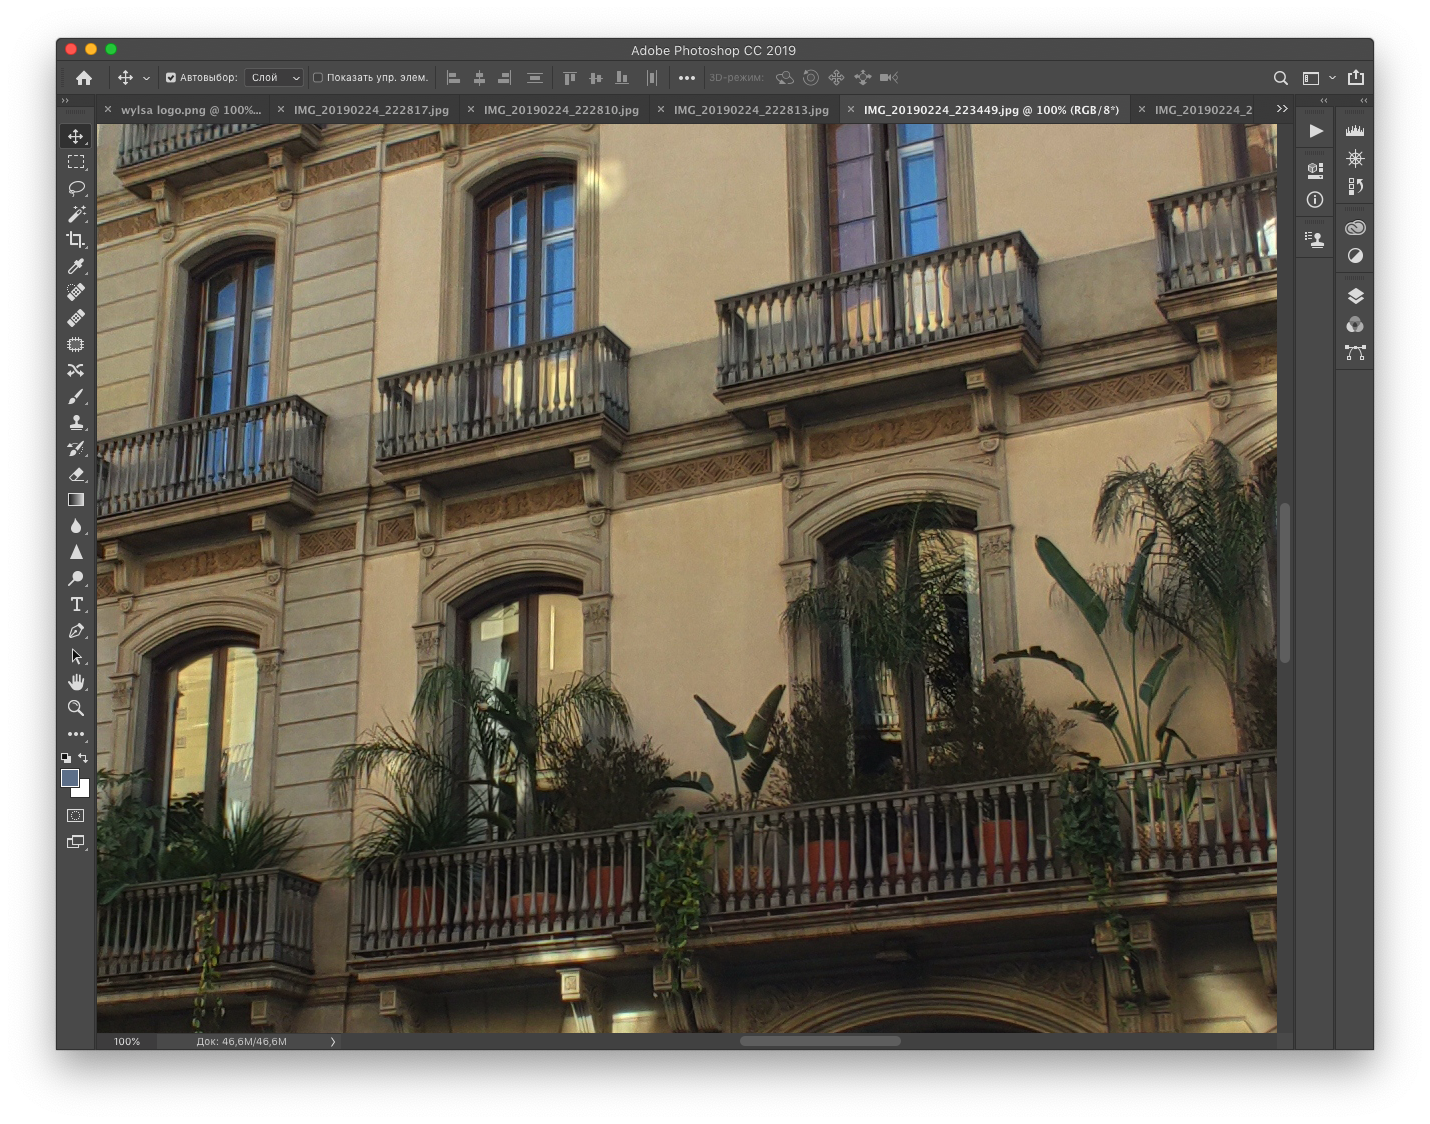Select the Eraser tool
Screen dimensions: 1430x1124
[x=76, y=474]
